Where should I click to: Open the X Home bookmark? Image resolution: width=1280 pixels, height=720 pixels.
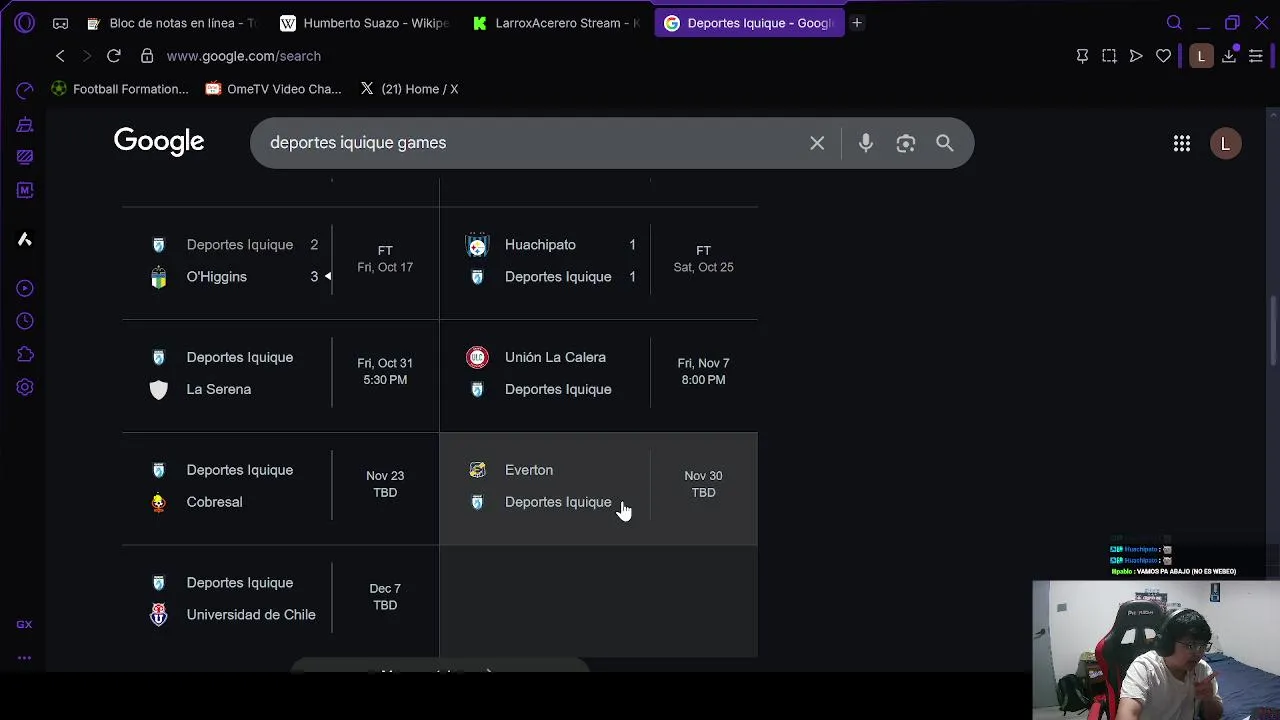coord(409,89)
